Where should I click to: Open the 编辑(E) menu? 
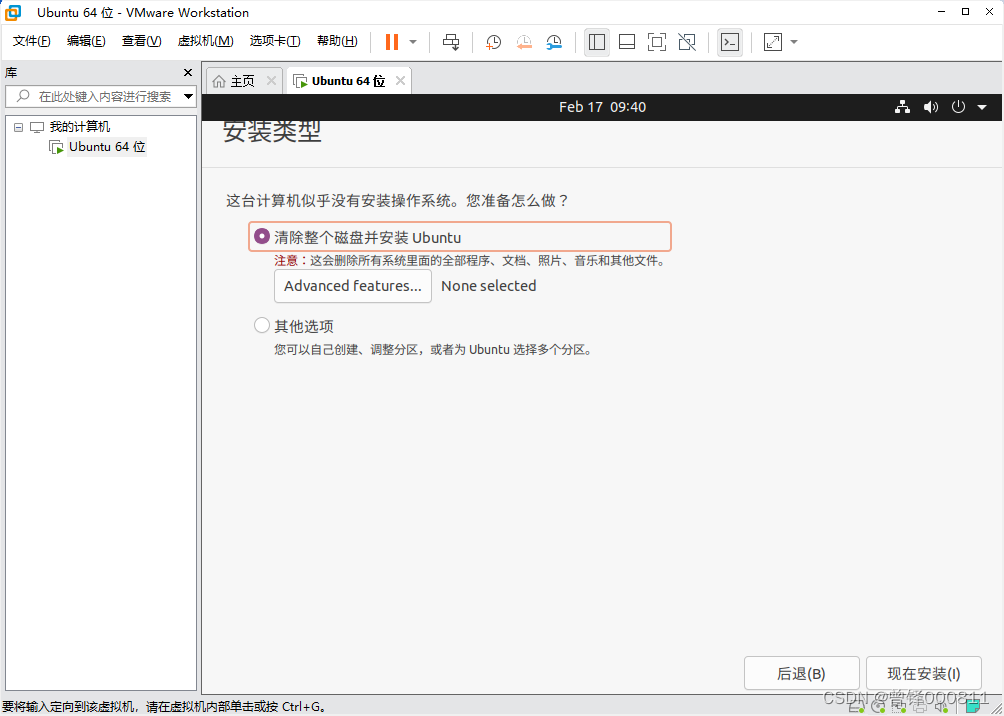[86, 42]
